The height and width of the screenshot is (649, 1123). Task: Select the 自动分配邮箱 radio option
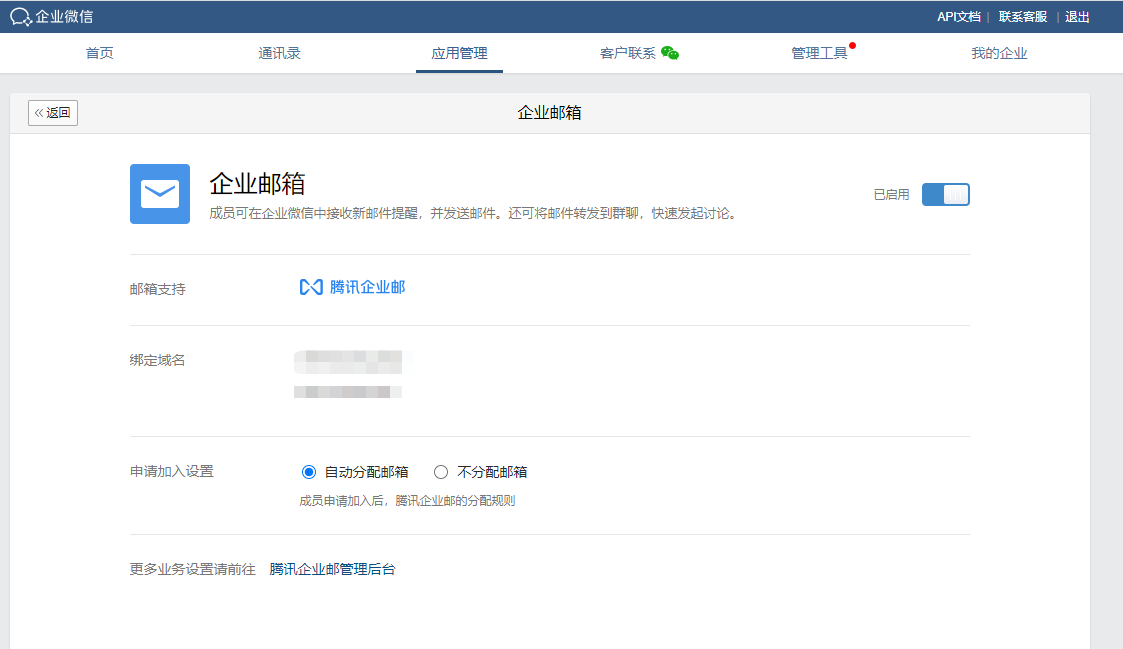(x=309, y=472)
